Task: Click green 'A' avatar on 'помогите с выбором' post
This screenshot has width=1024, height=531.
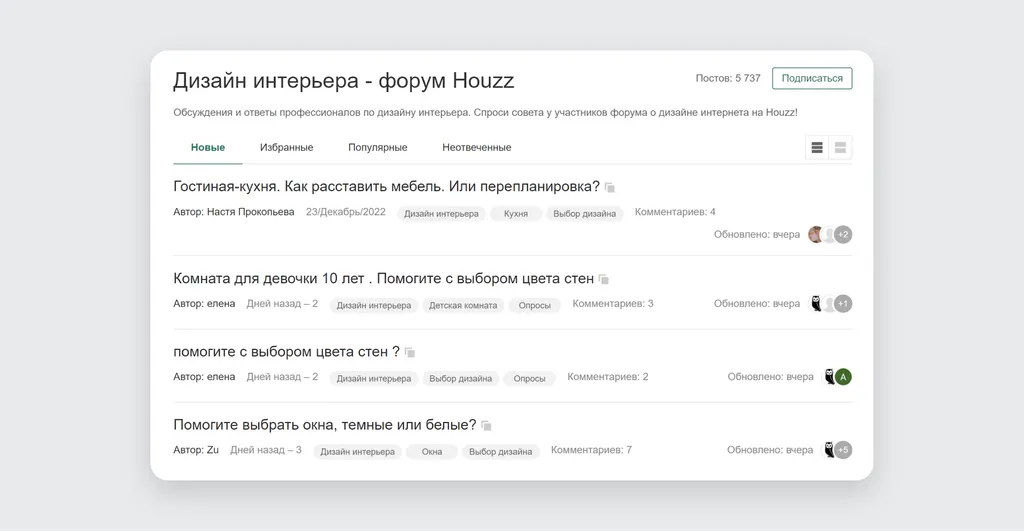Action: tap(843, 377)
